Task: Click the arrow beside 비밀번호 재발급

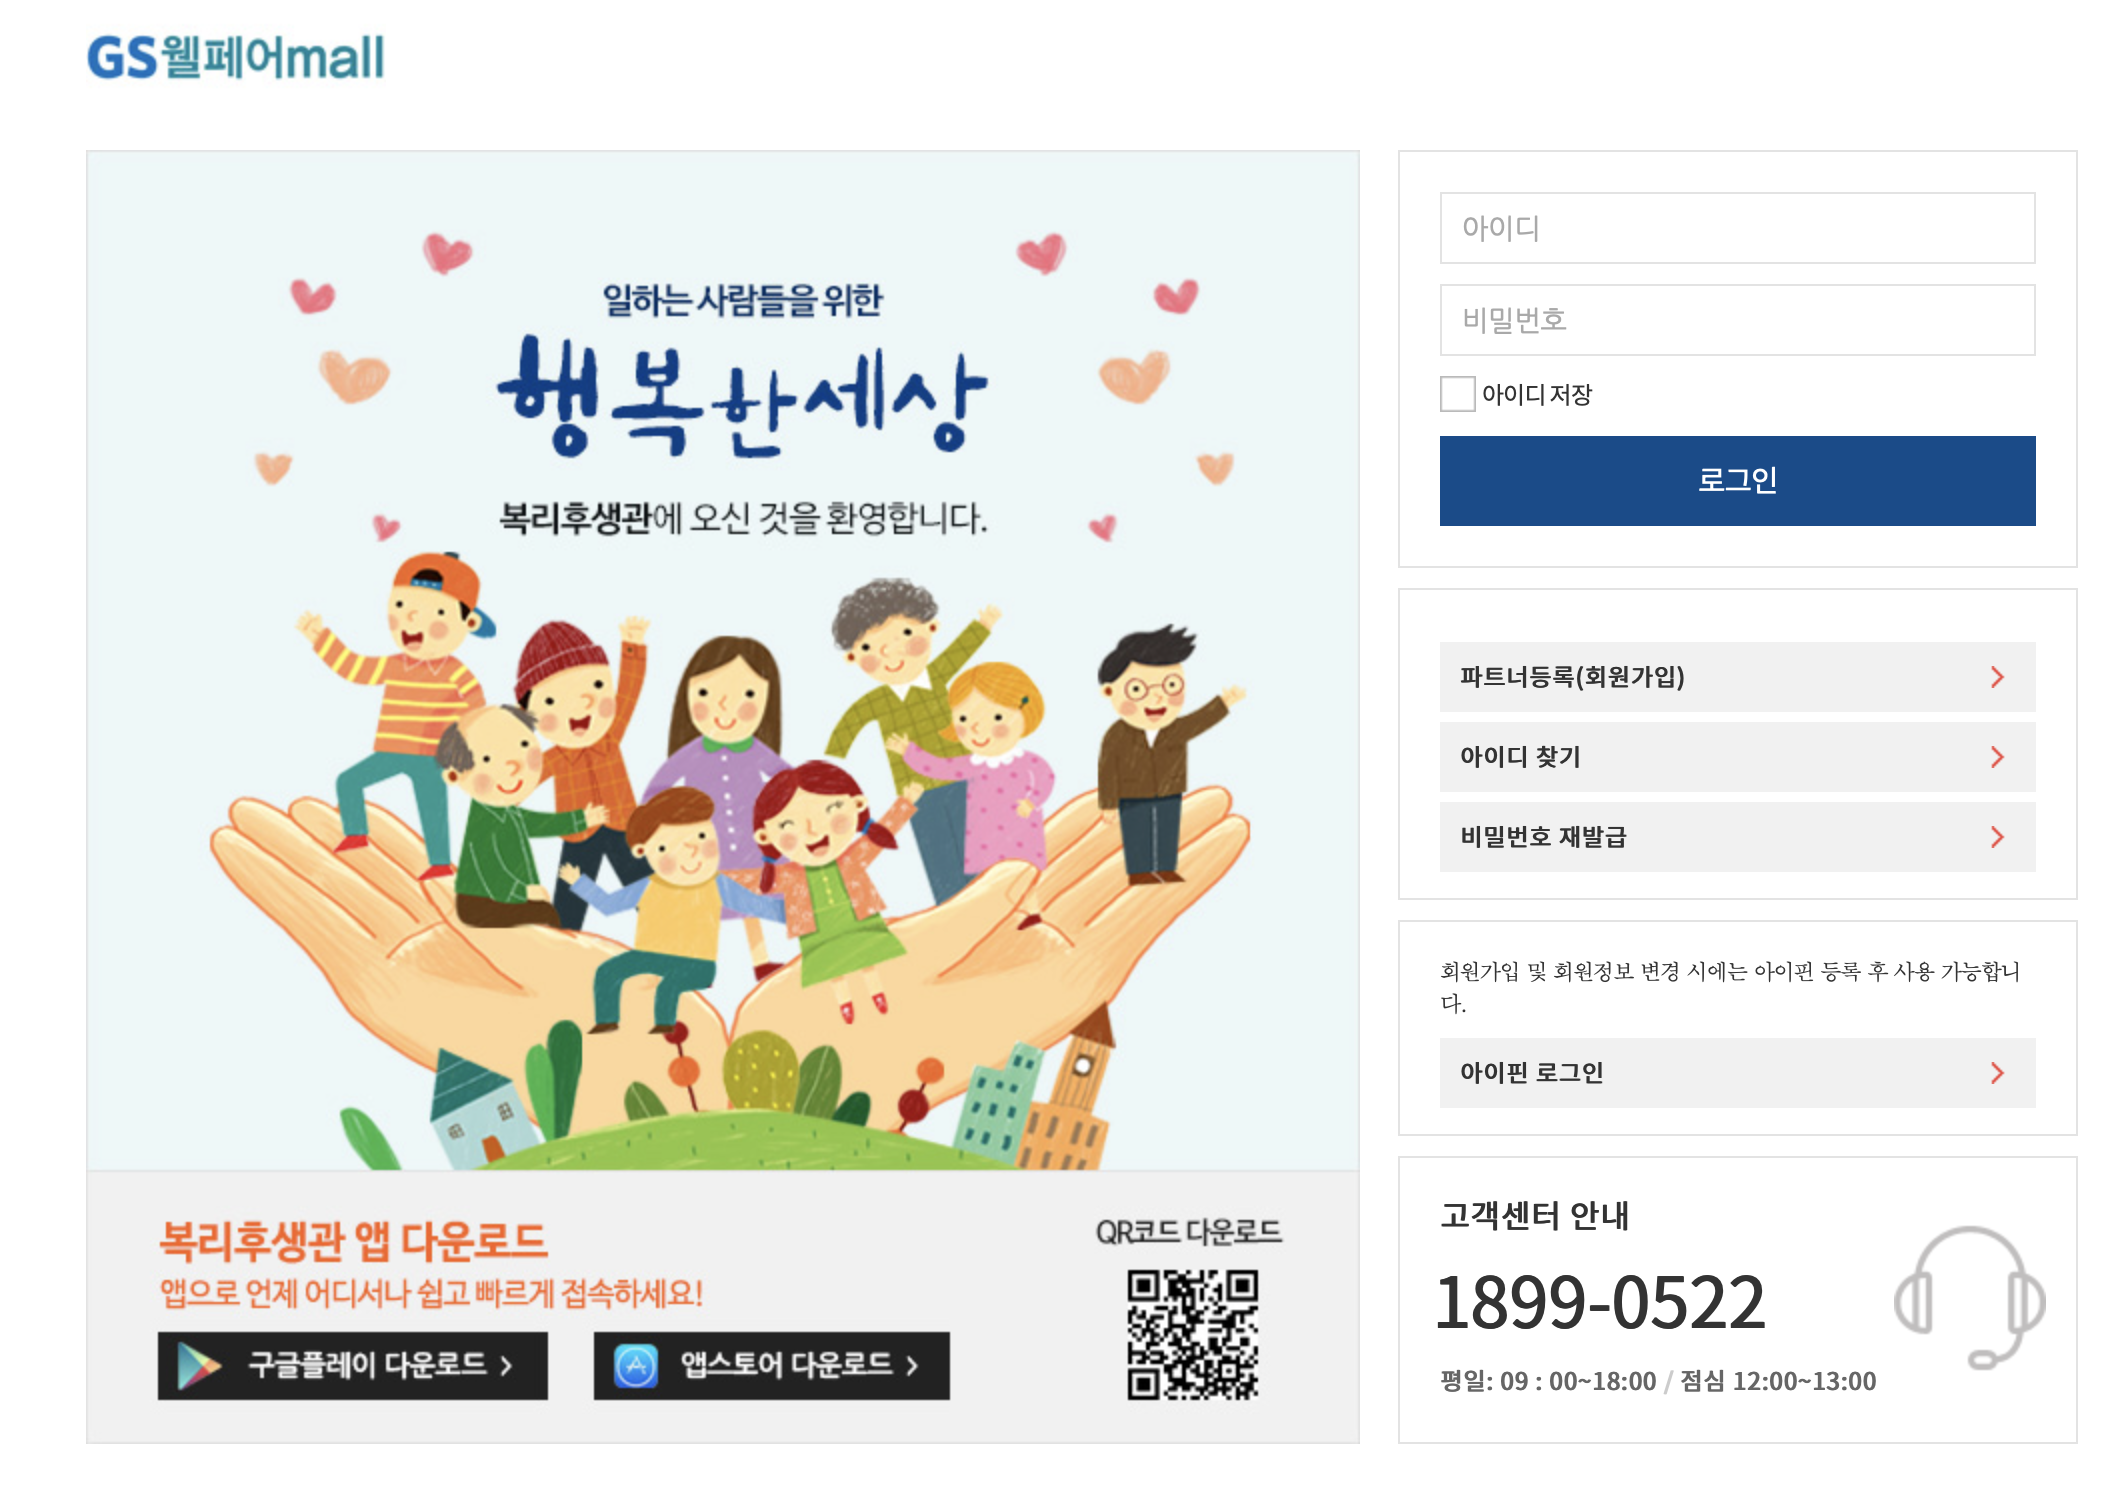Action: coord(1997,837)
